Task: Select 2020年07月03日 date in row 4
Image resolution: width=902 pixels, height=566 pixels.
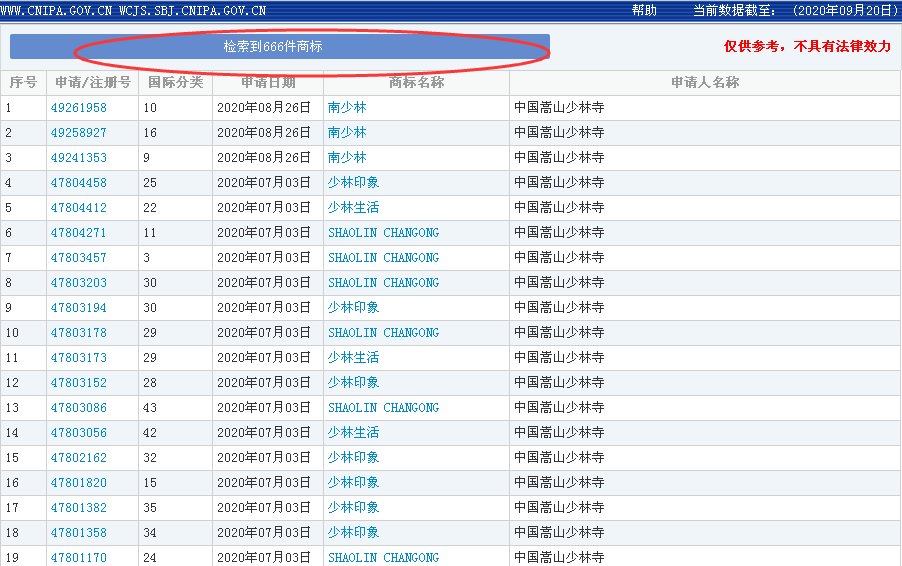Action: (264, 183)
